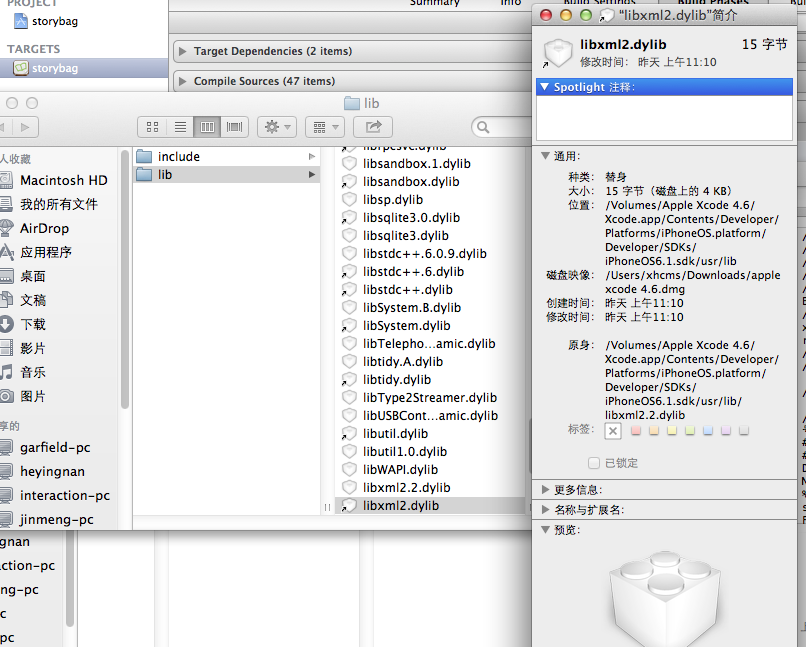806x647 pixels.
Task: Collapse the 预览 section
Action: 545,530
